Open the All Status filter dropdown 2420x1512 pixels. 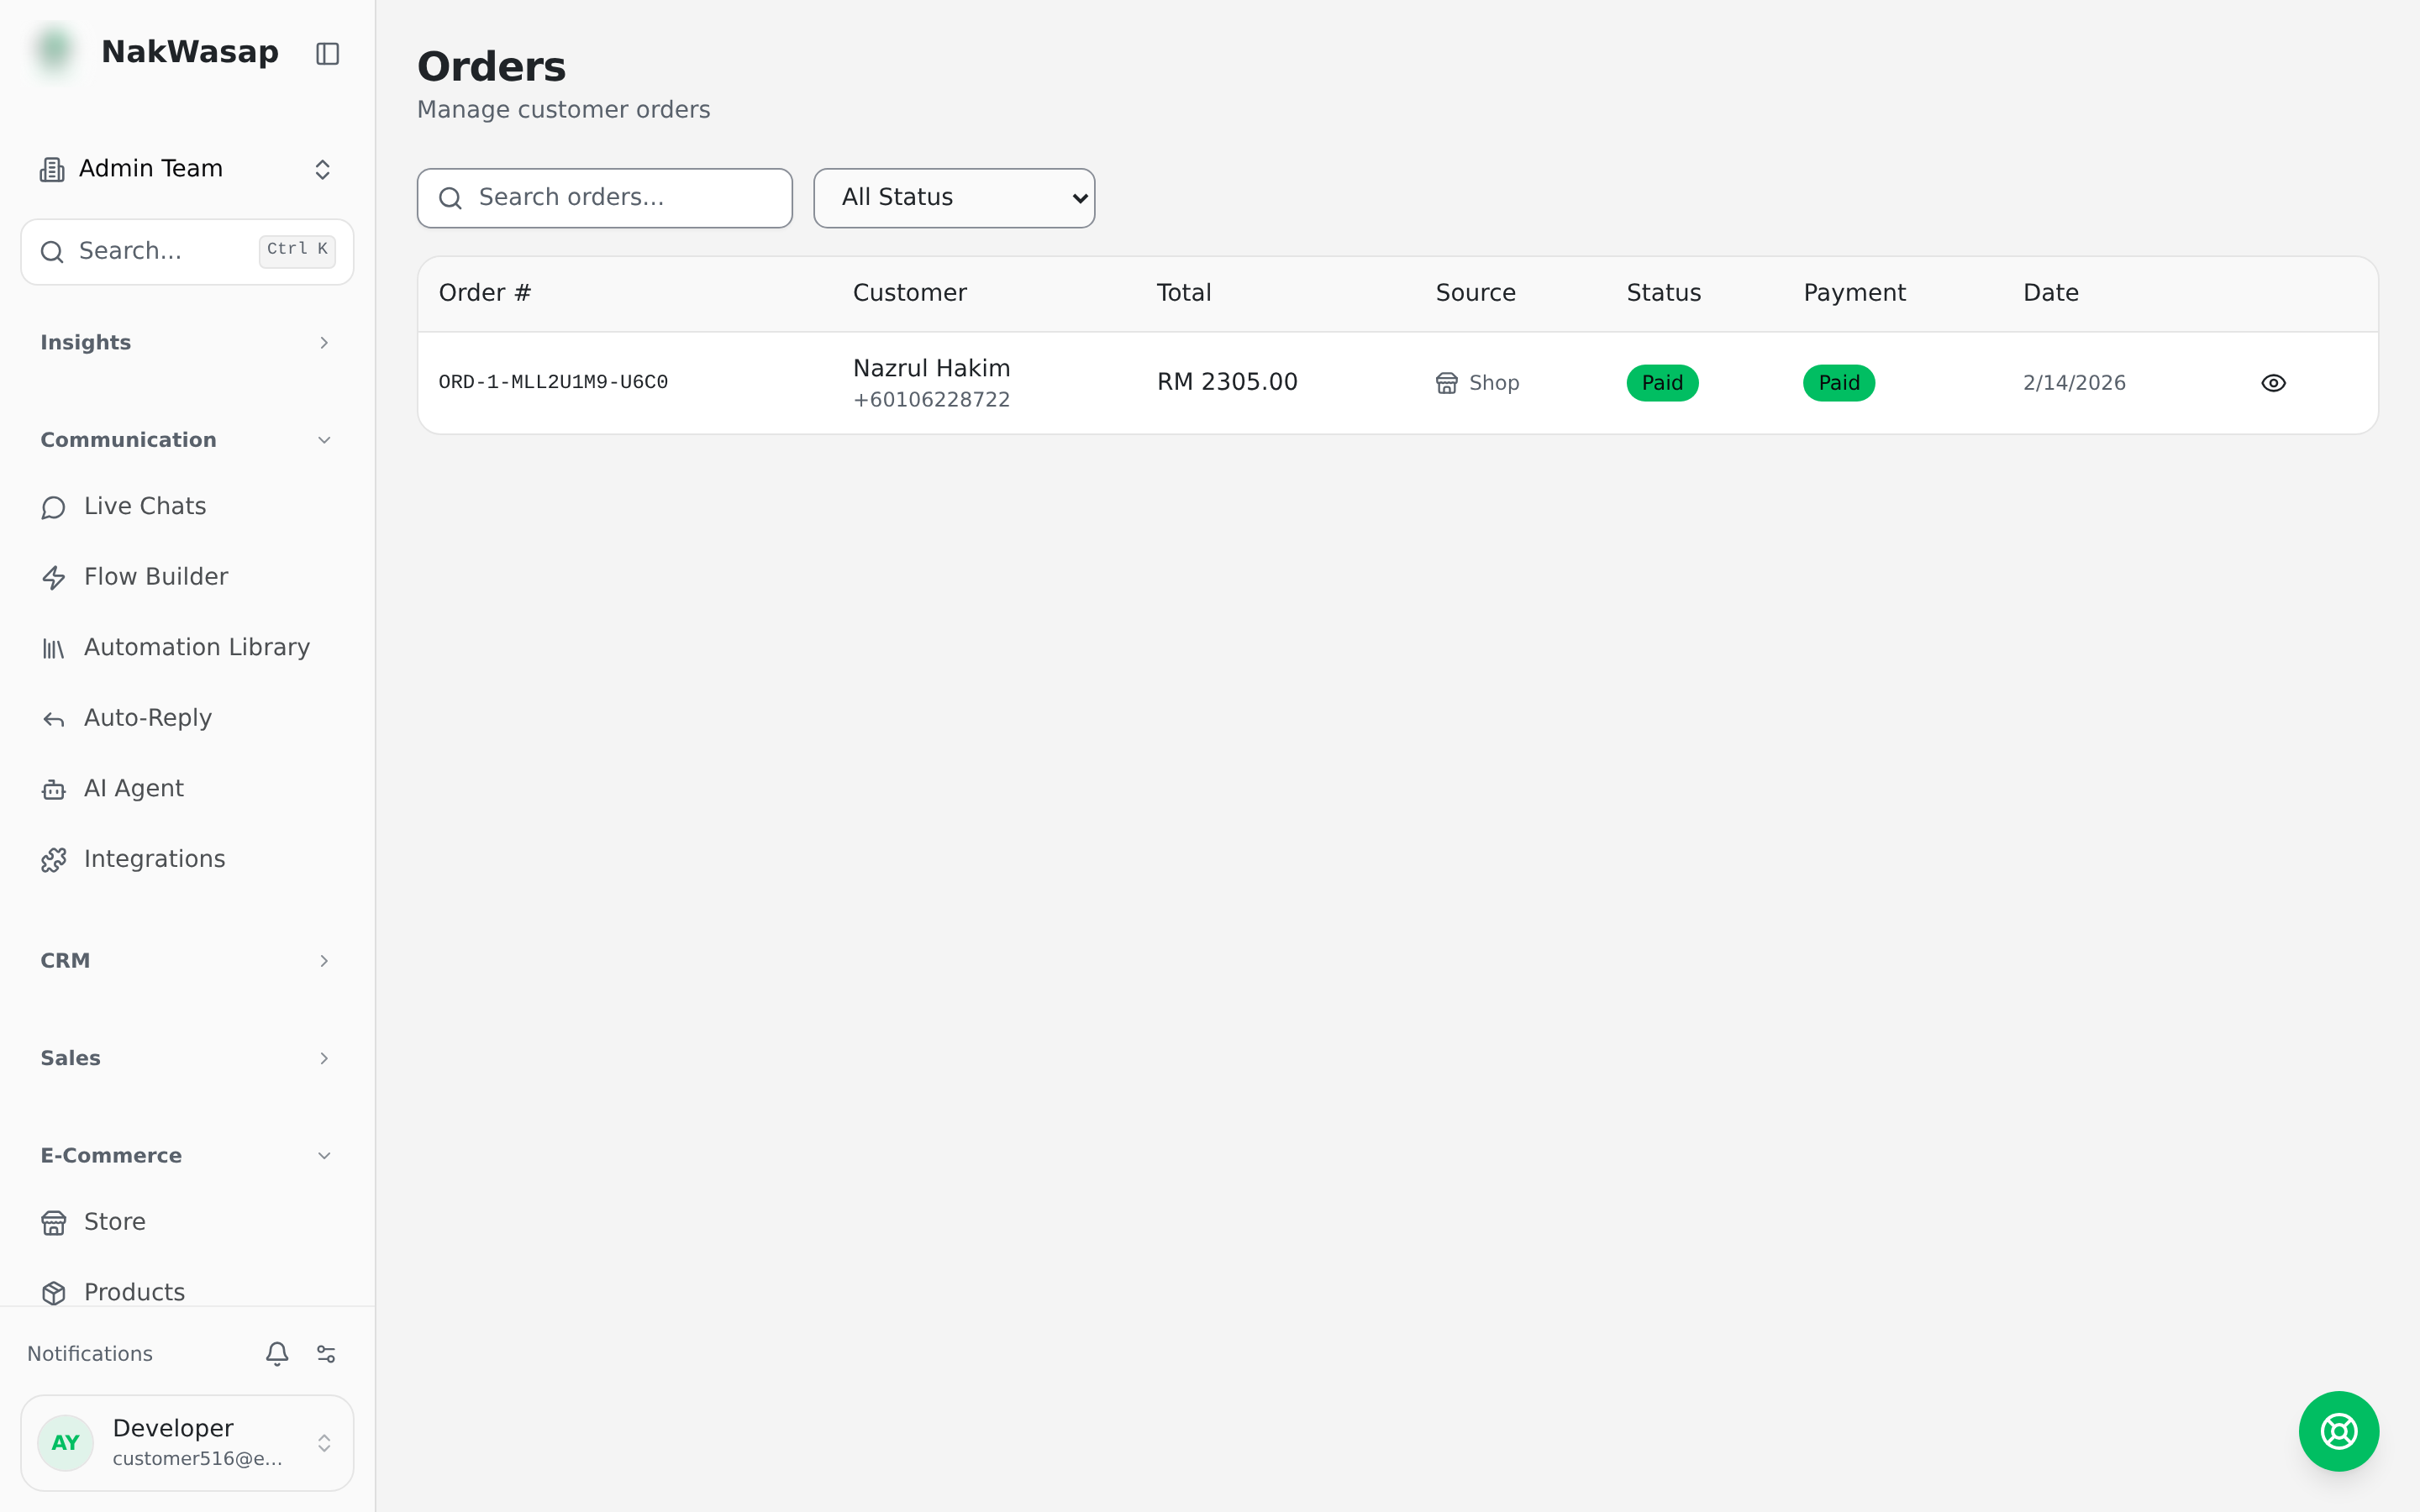pyautogui.click(x=954, y=198)
